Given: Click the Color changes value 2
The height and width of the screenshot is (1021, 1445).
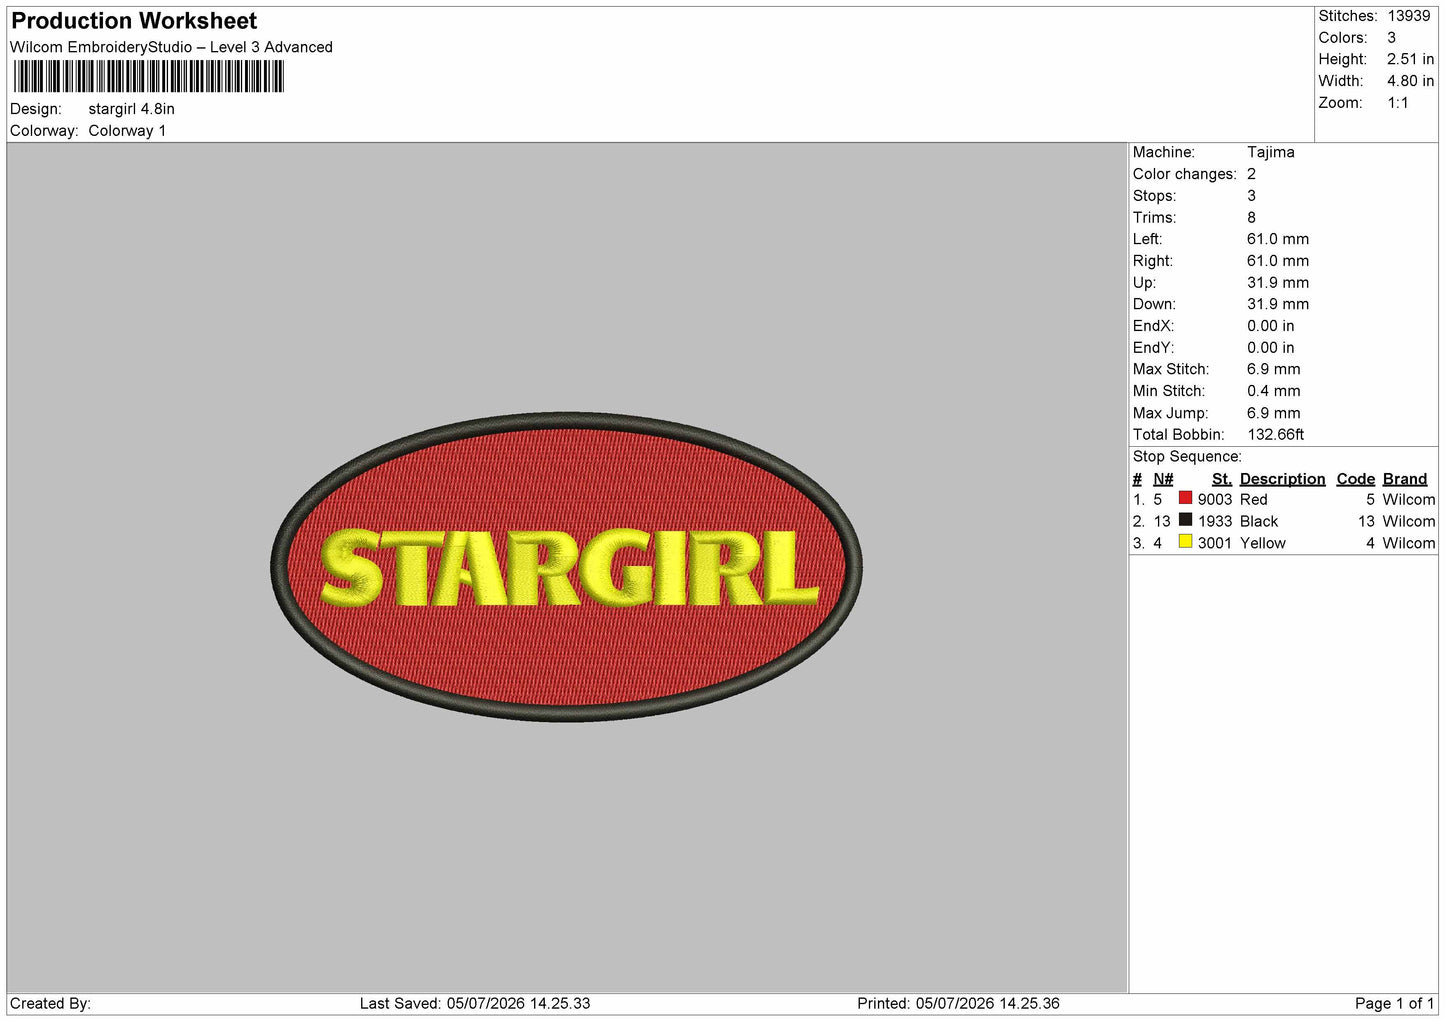Looking at the screenshot, I should (x=1251, y=174).
